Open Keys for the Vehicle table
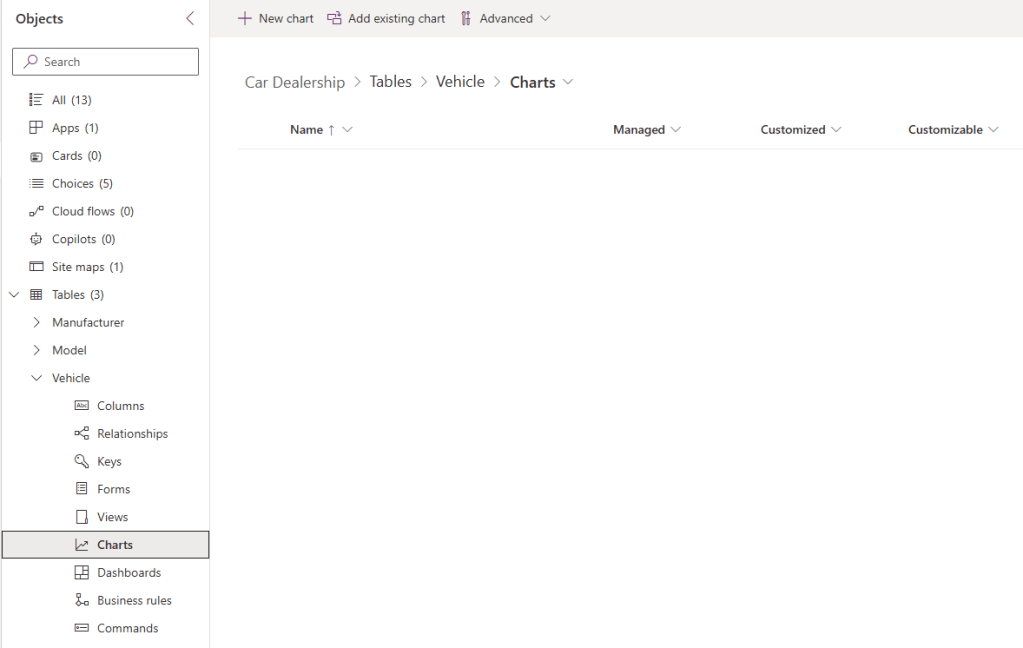The image size is (1023, 648). pos(82,461)
